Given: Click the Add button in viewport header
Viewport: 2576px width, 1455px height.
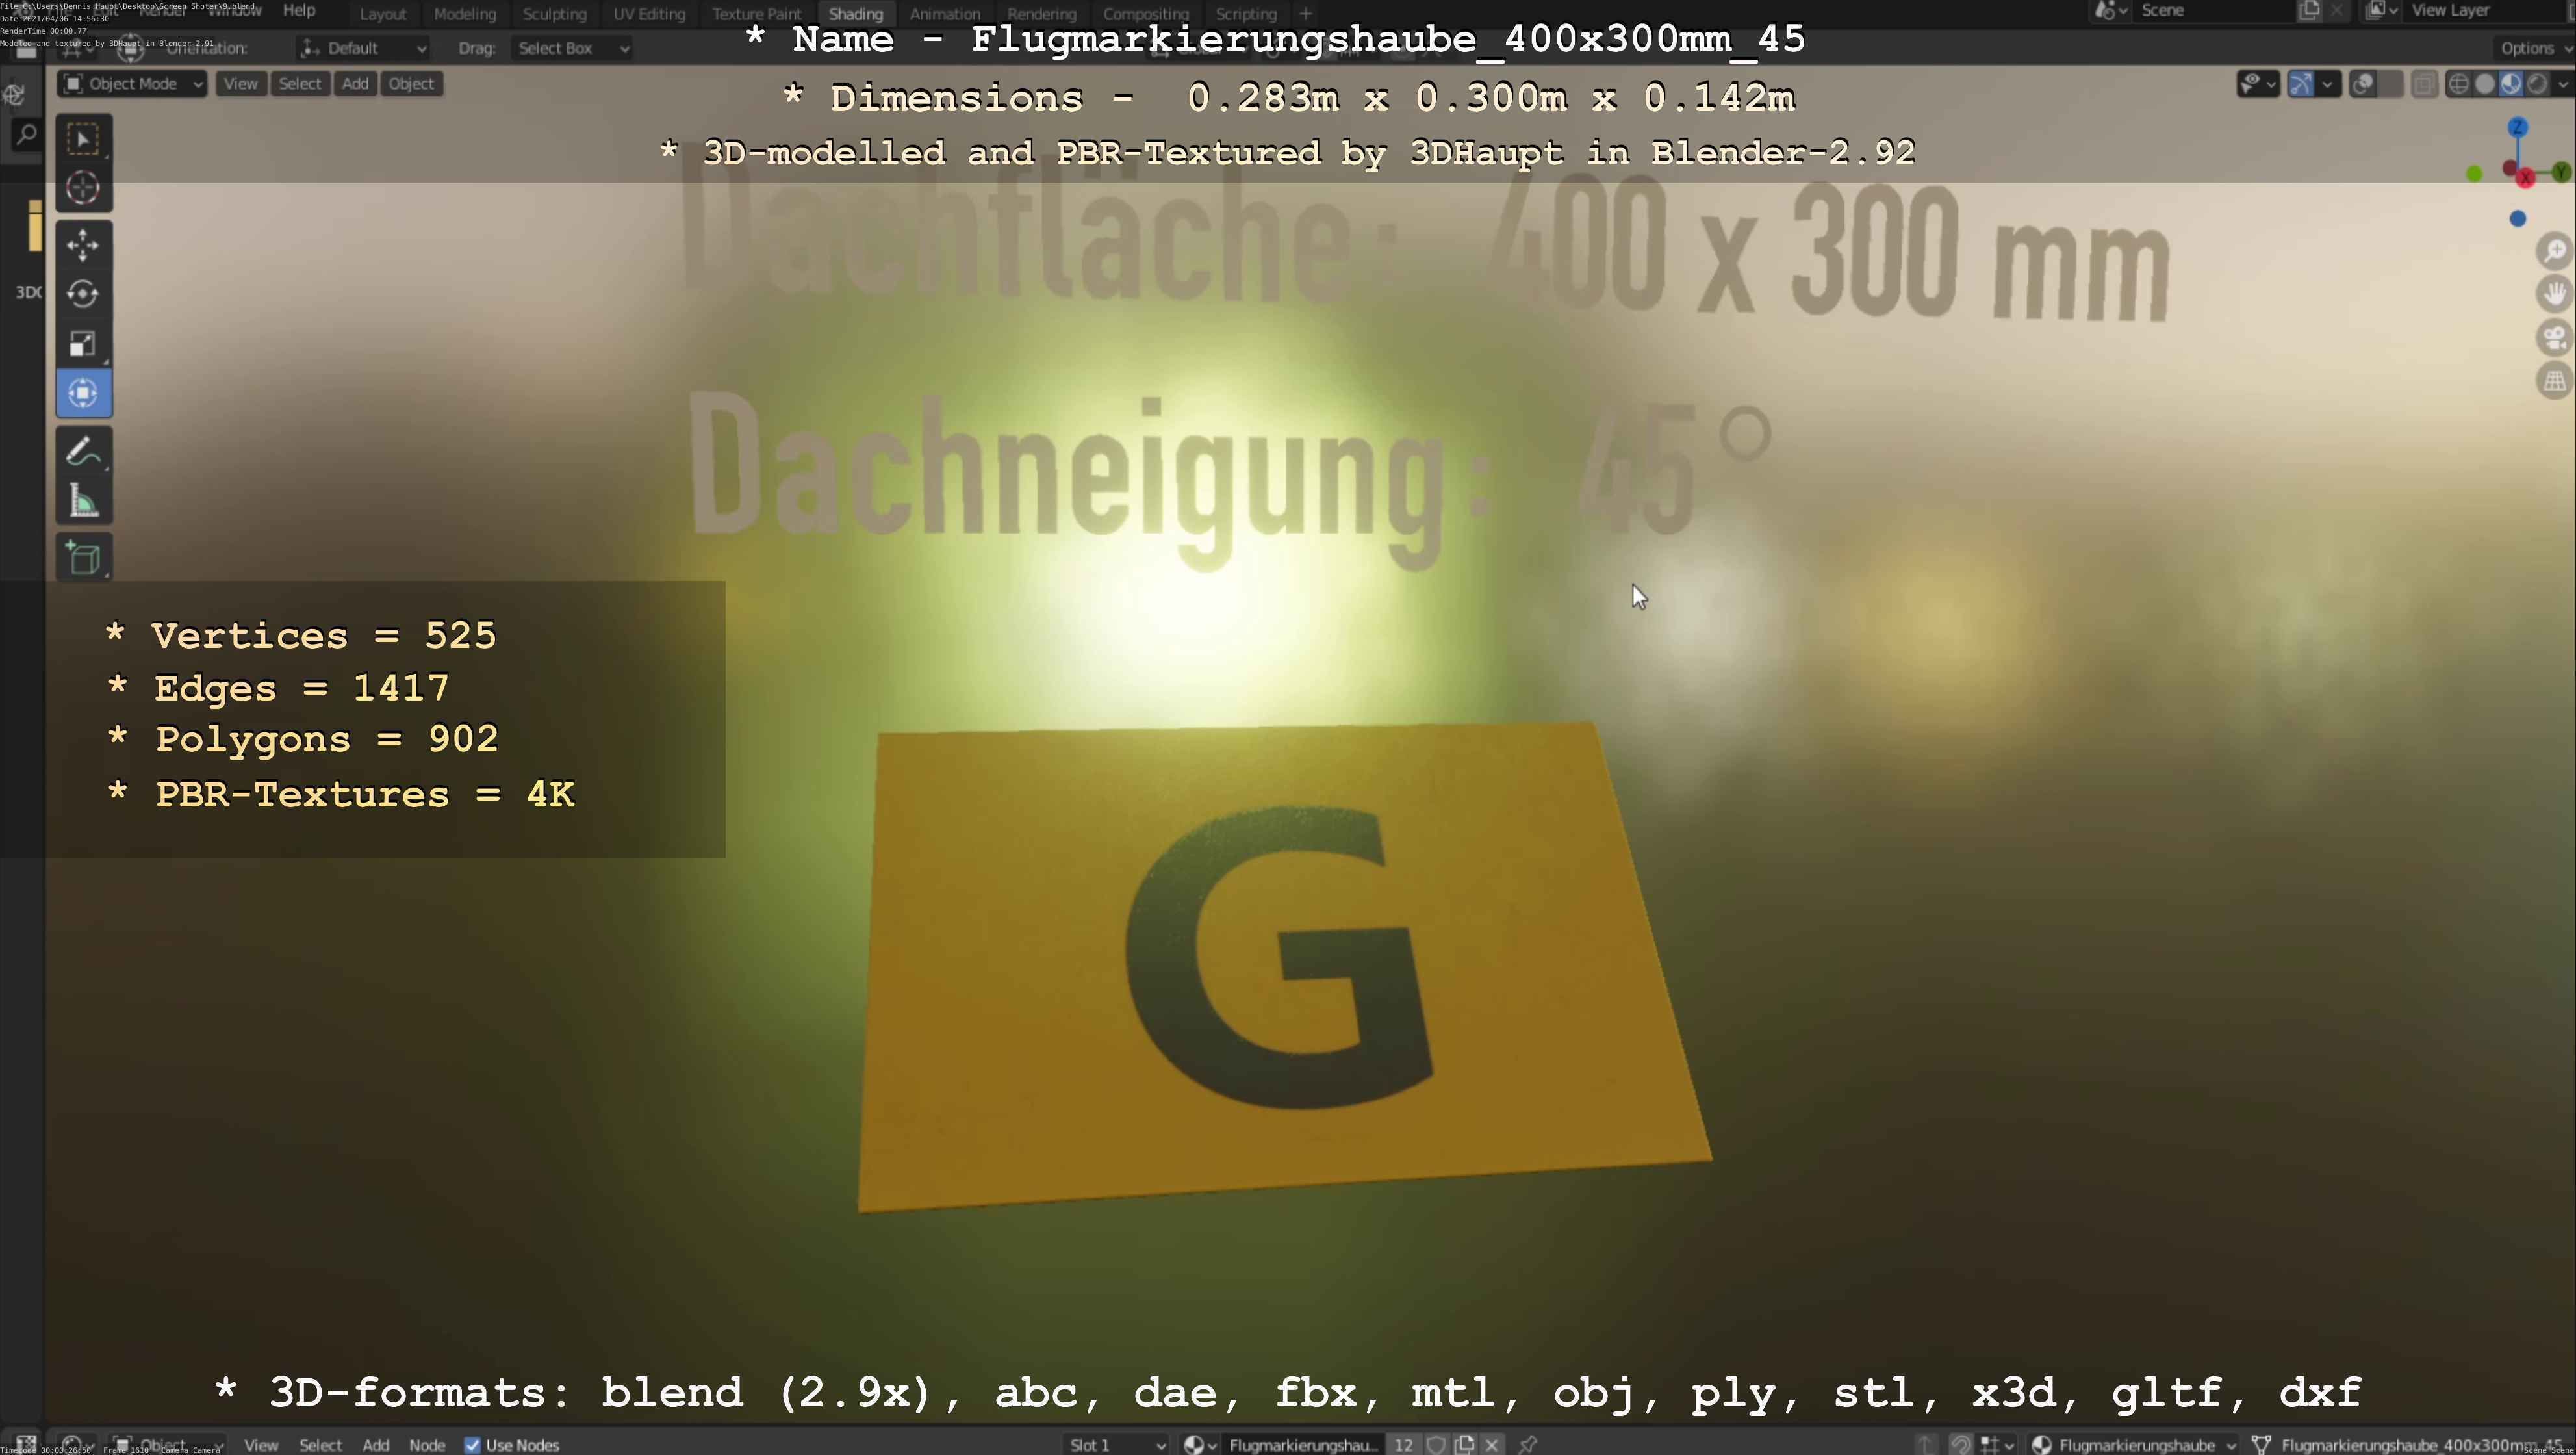Looking at the screenshot, I should click(x=355, y=84).
